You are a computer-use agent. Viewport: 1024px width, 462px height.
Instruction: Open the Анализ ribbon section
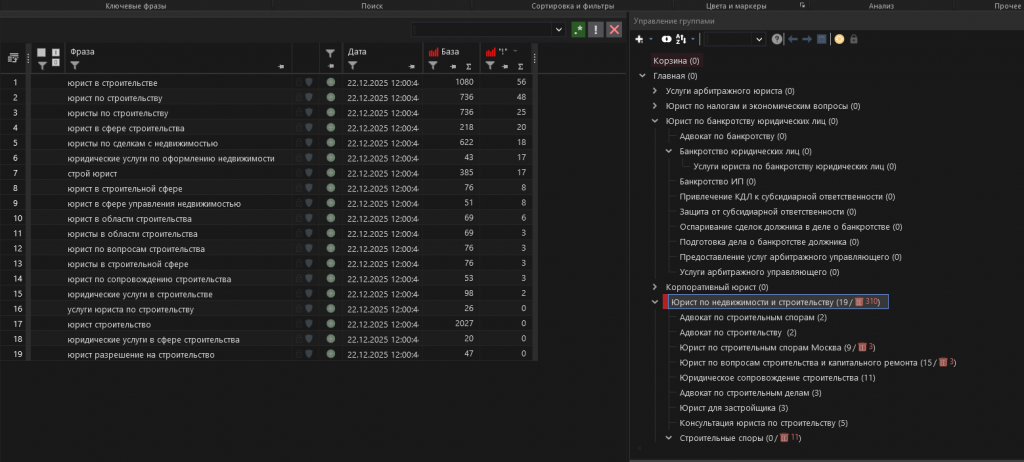coord(881,6)
